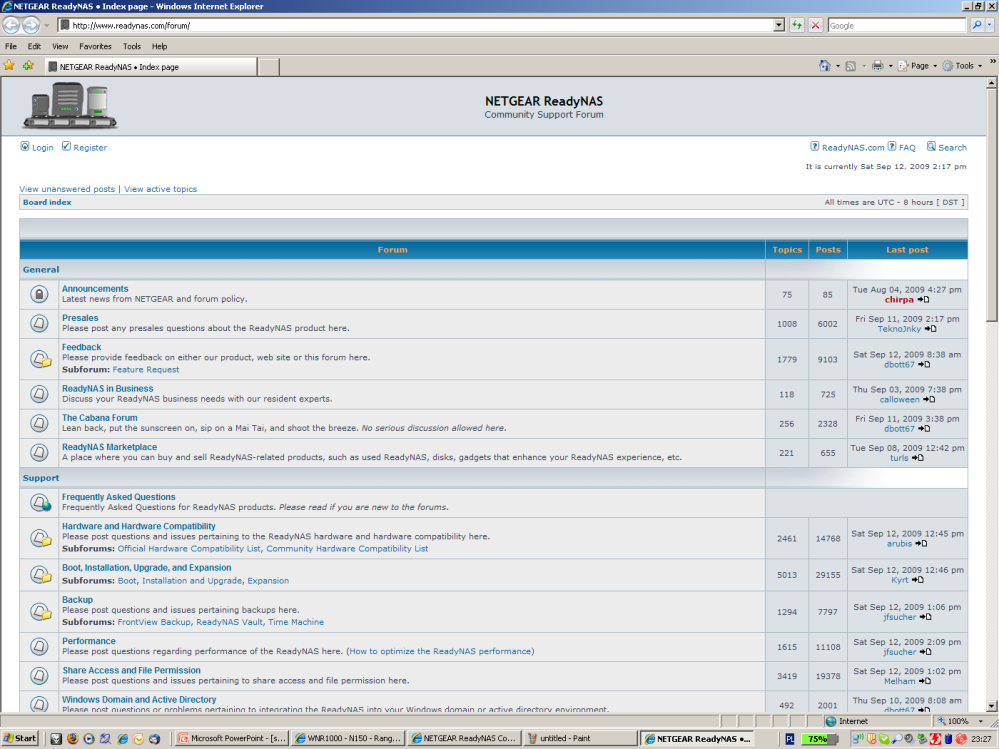Click the Announcements locked forum icon
Image resolution: width=999 pixels, height=749 pixels.
[x=39, y=294]
